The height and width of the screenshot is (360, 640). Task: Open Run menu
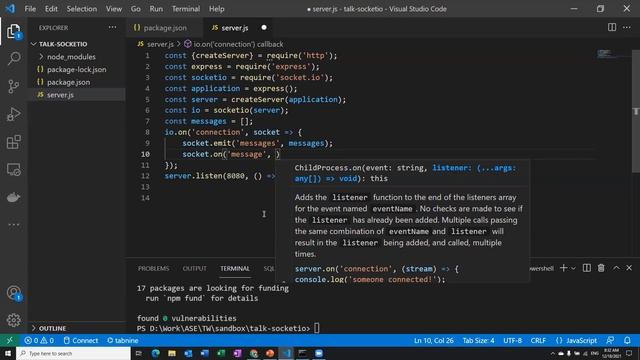pyautogui.click(x=156, y=9)
